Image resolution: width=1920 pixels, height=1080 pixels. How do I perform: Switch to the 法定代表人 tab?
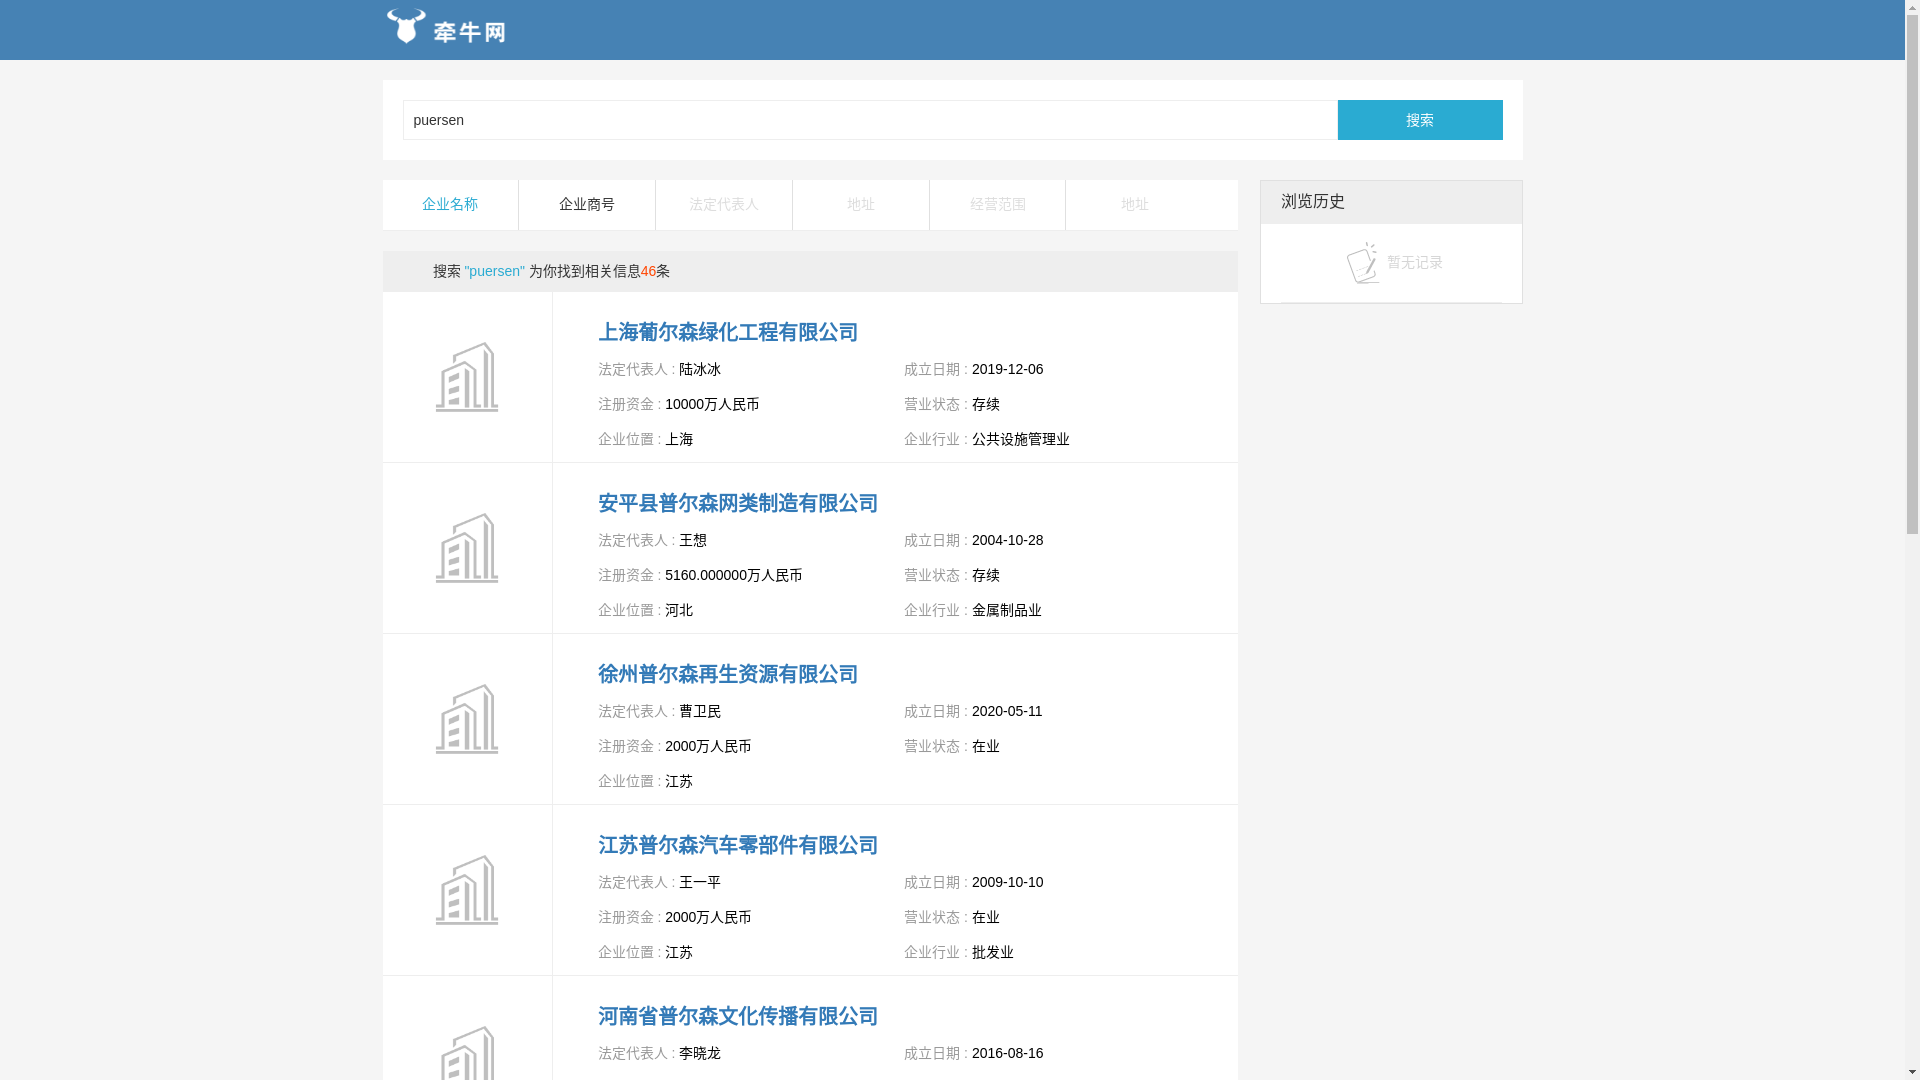[724, 205]
